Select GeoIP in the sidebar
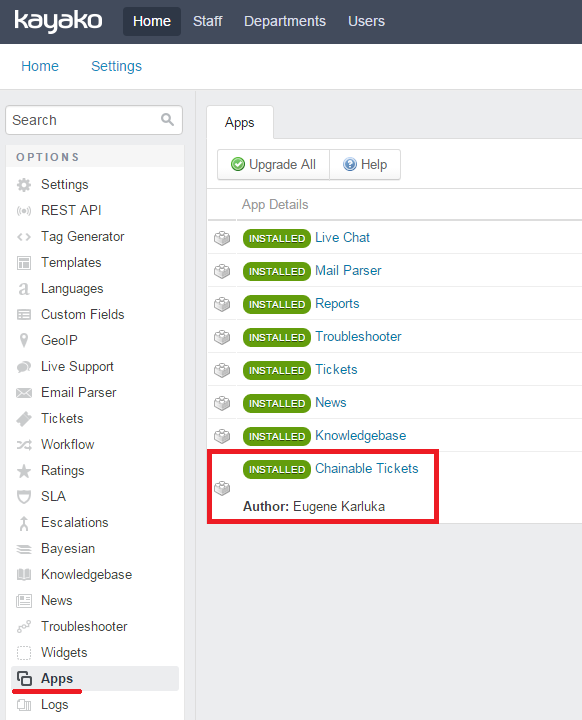The width and height of the screenshot is (582, 720). point(59,341)
